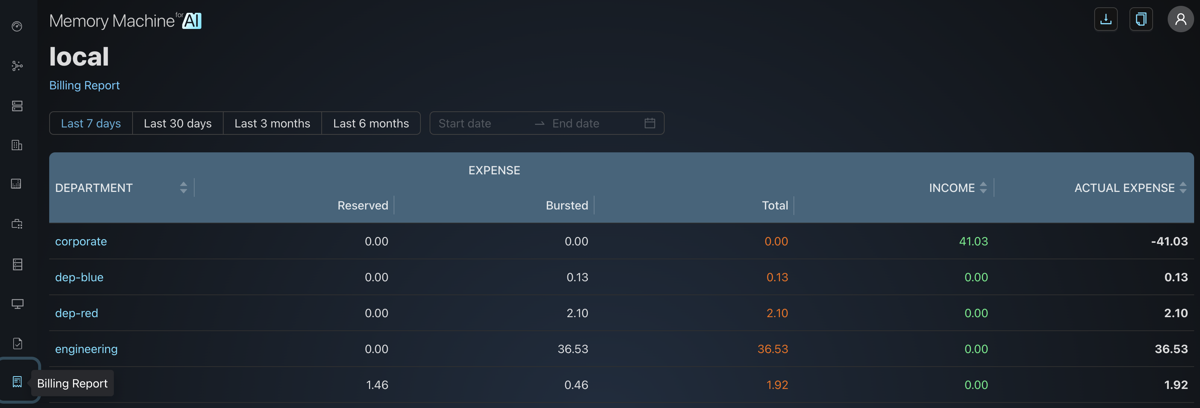This screenshot has height=408, width=1200.
Task: Switch to Last 30 days range
Action: coord(177,123)
